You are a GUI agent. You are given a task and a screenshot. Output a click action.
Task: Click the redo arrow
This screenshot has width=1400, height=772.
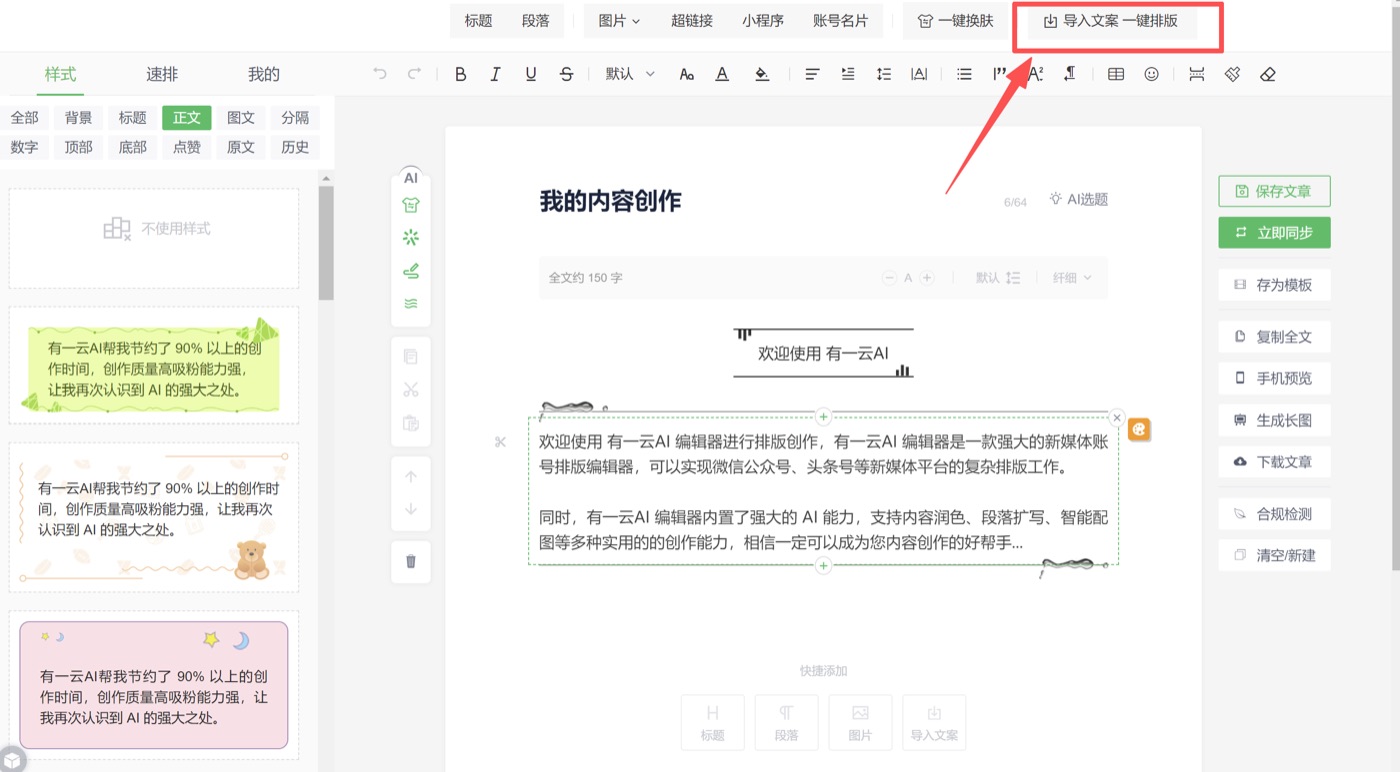[414, 74]
